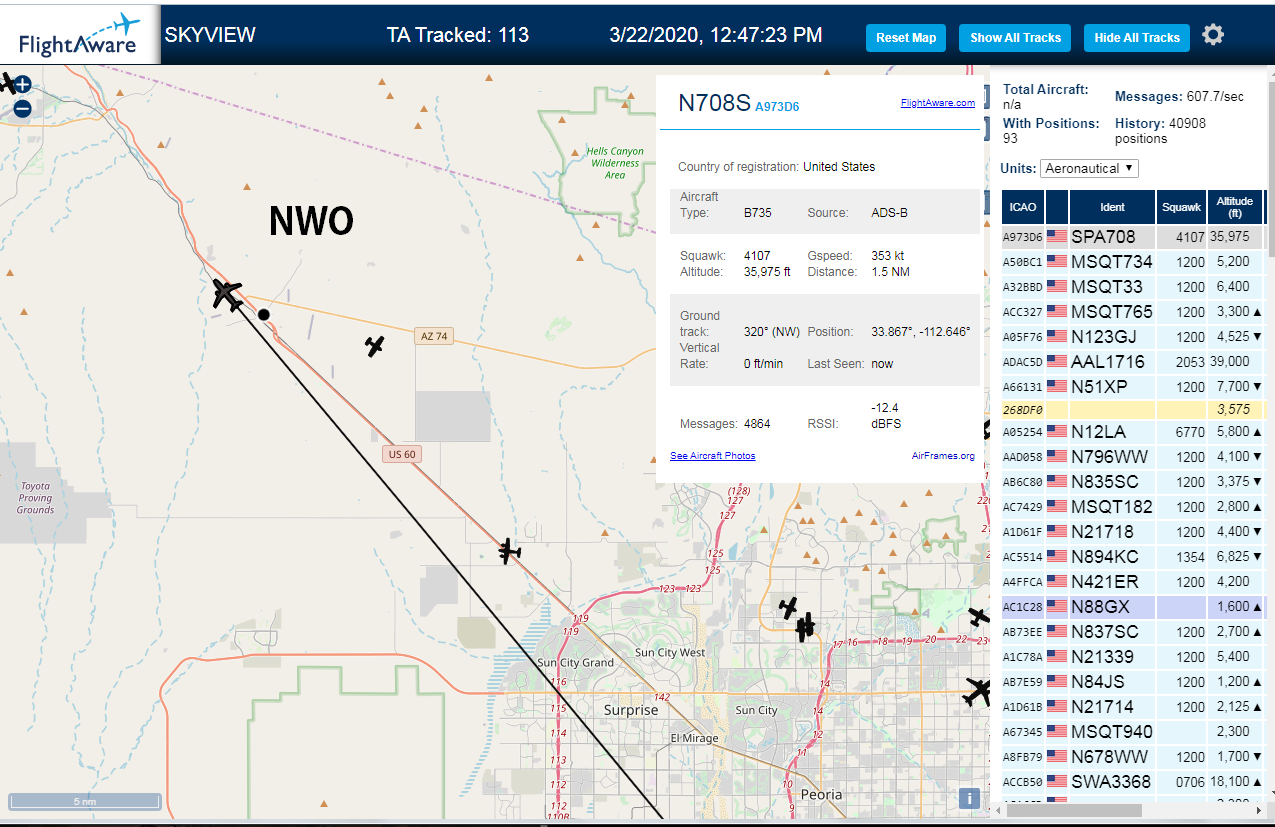Select the N796WW aircraft row
This screenshot has width=1275, height=827.
click(1133, 457)
